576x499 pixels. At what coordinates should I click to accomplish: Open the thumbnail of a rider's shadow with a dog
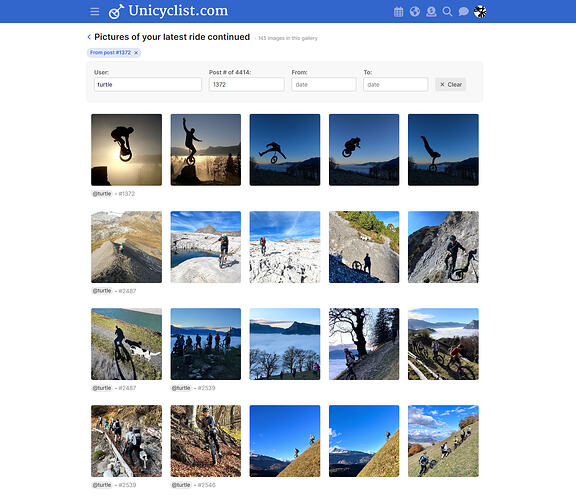(126, 344)
